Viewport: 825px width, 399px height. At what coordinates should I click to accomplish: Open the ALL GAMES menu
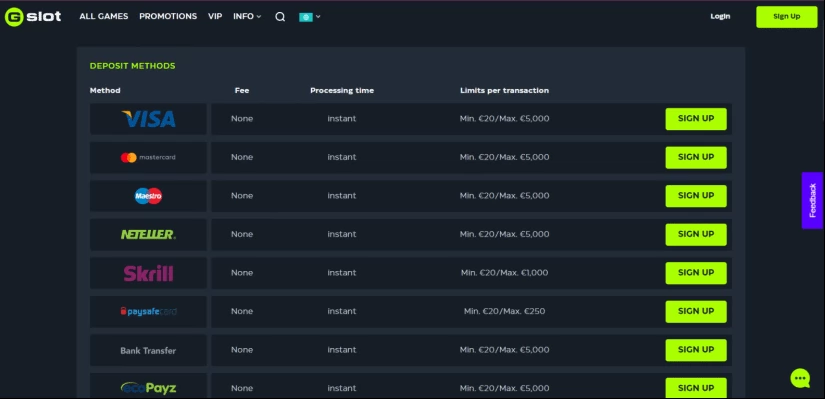(x=104, y=16)
